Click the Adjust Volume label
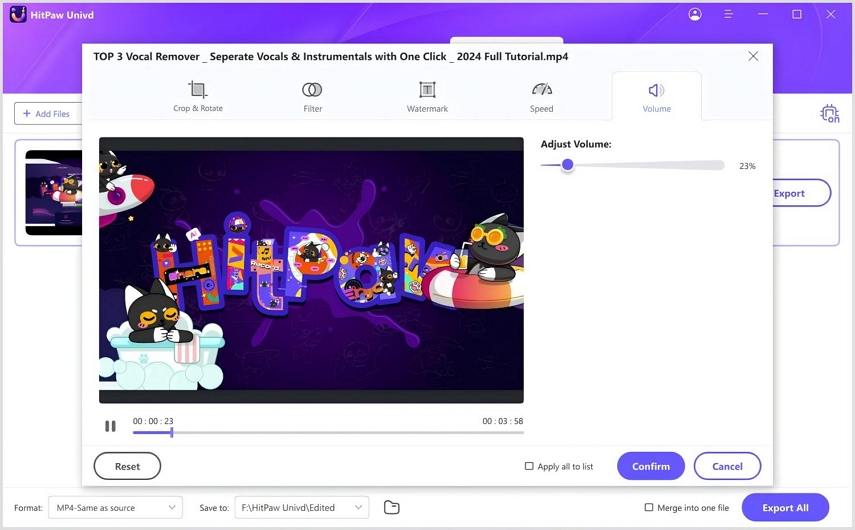 (576, 144)
